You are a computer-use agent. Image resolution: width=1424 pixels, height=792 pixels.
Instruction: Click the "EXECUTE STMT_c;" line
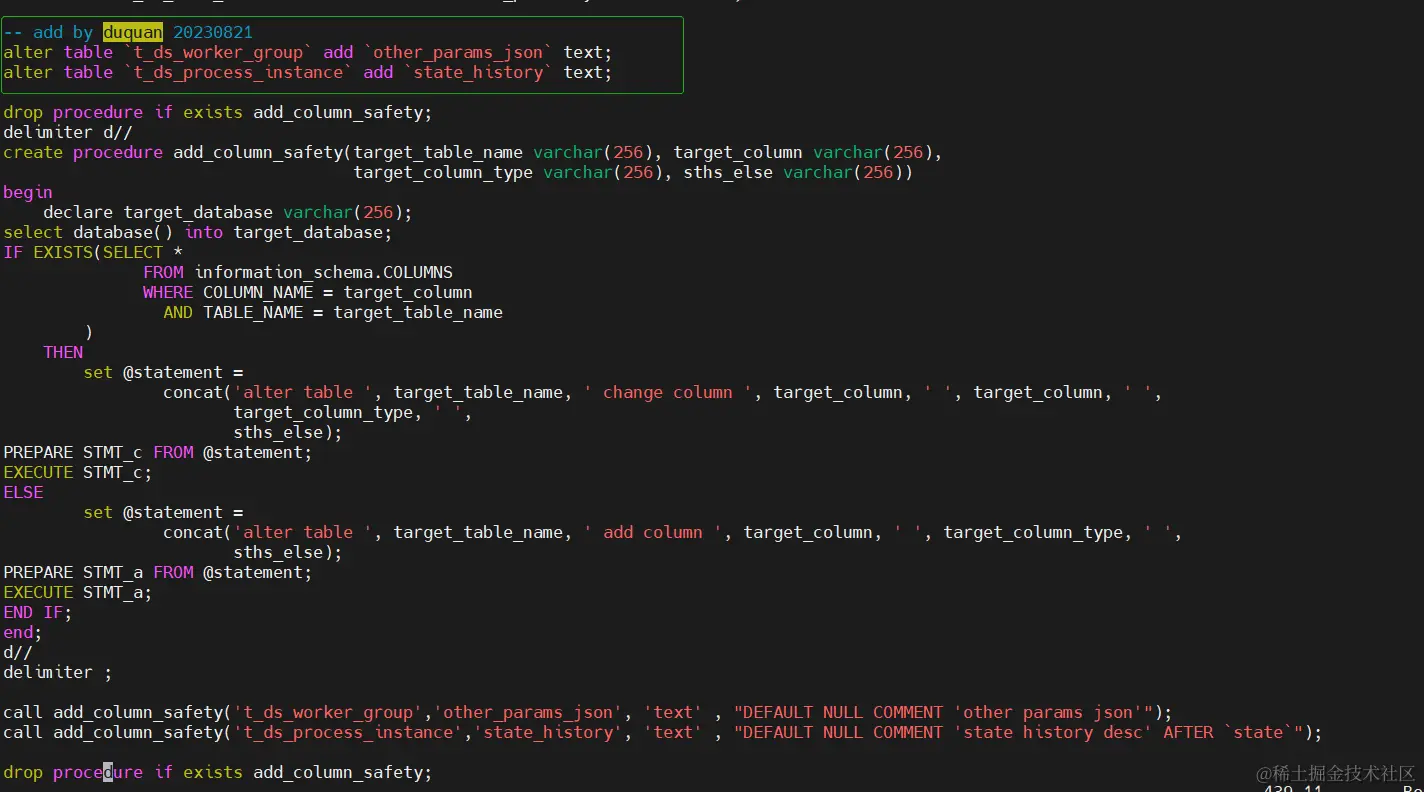(x=78, y=472)
